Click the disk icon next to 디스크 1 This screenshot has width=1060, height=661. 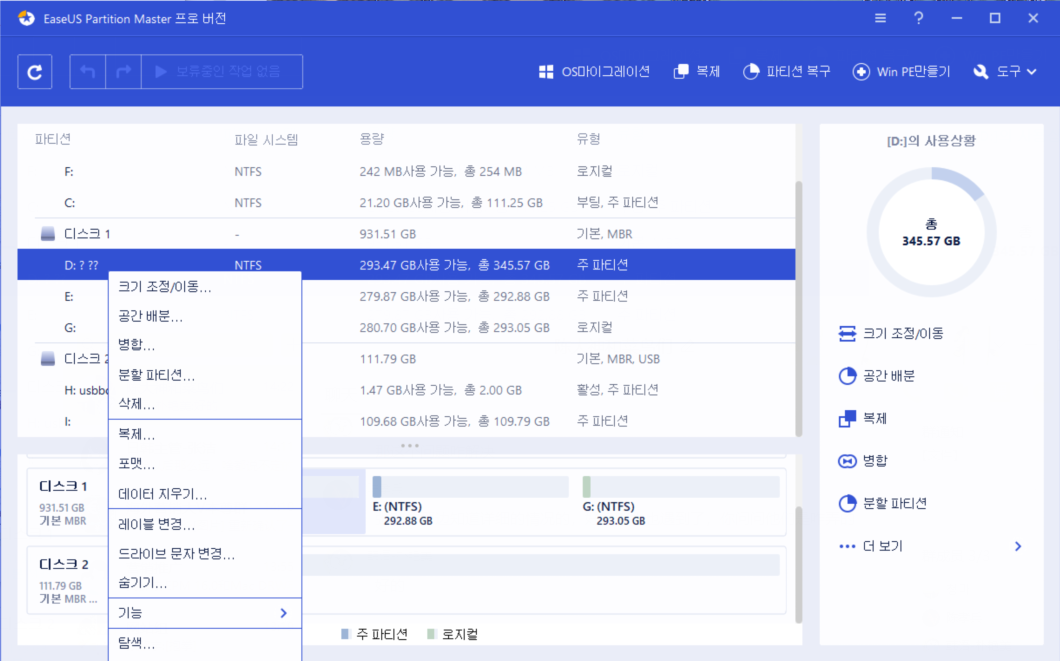coord(49,231)
